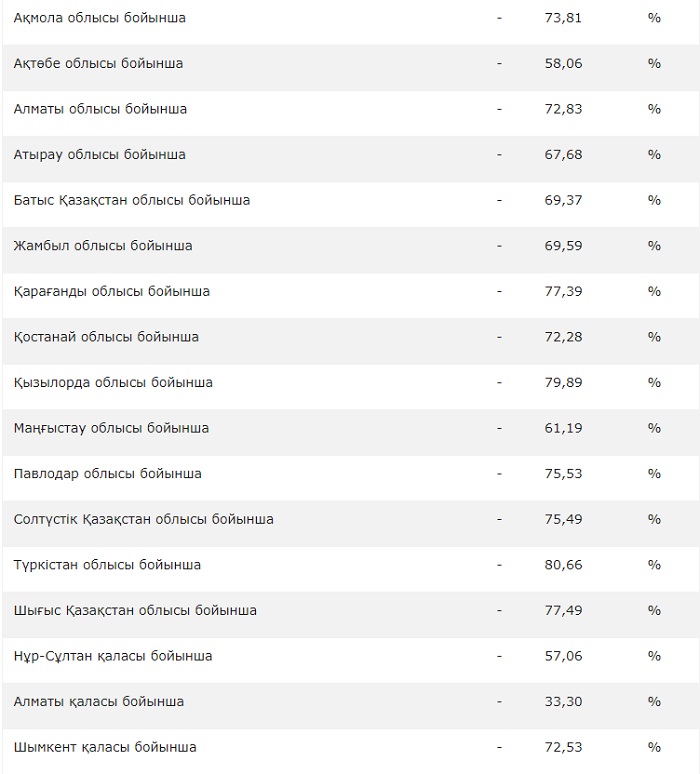Click the 80,66 percentage value
The image size is (700, 774).
566,565
